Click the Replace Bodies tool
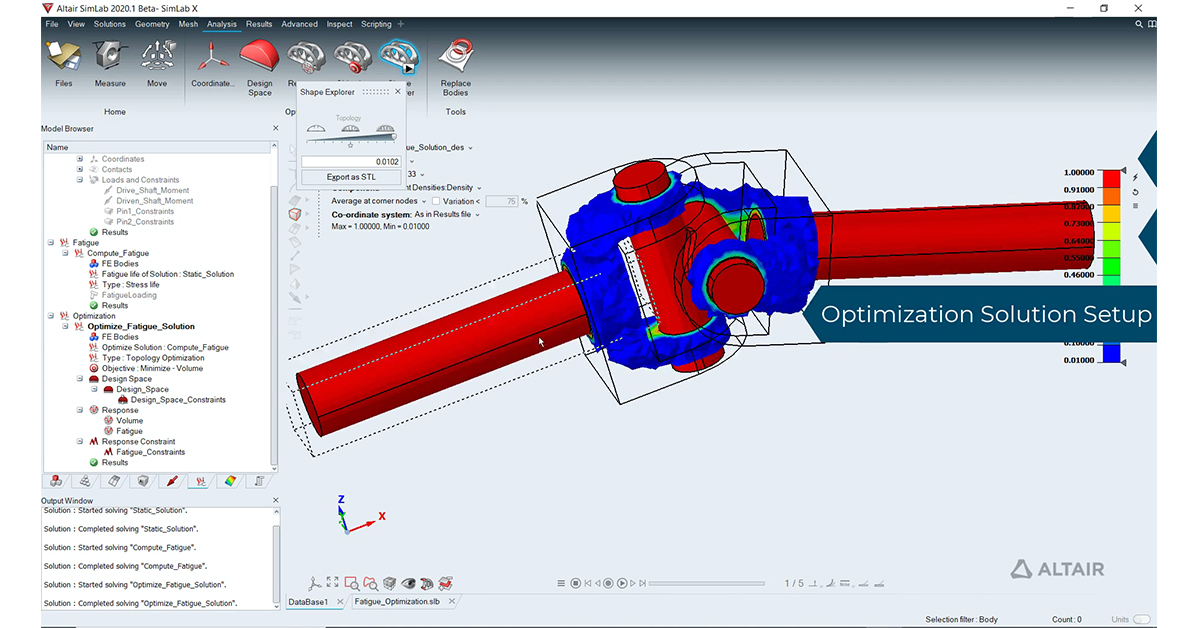This screenshot has height=628, width=1200. coord(455,68)
